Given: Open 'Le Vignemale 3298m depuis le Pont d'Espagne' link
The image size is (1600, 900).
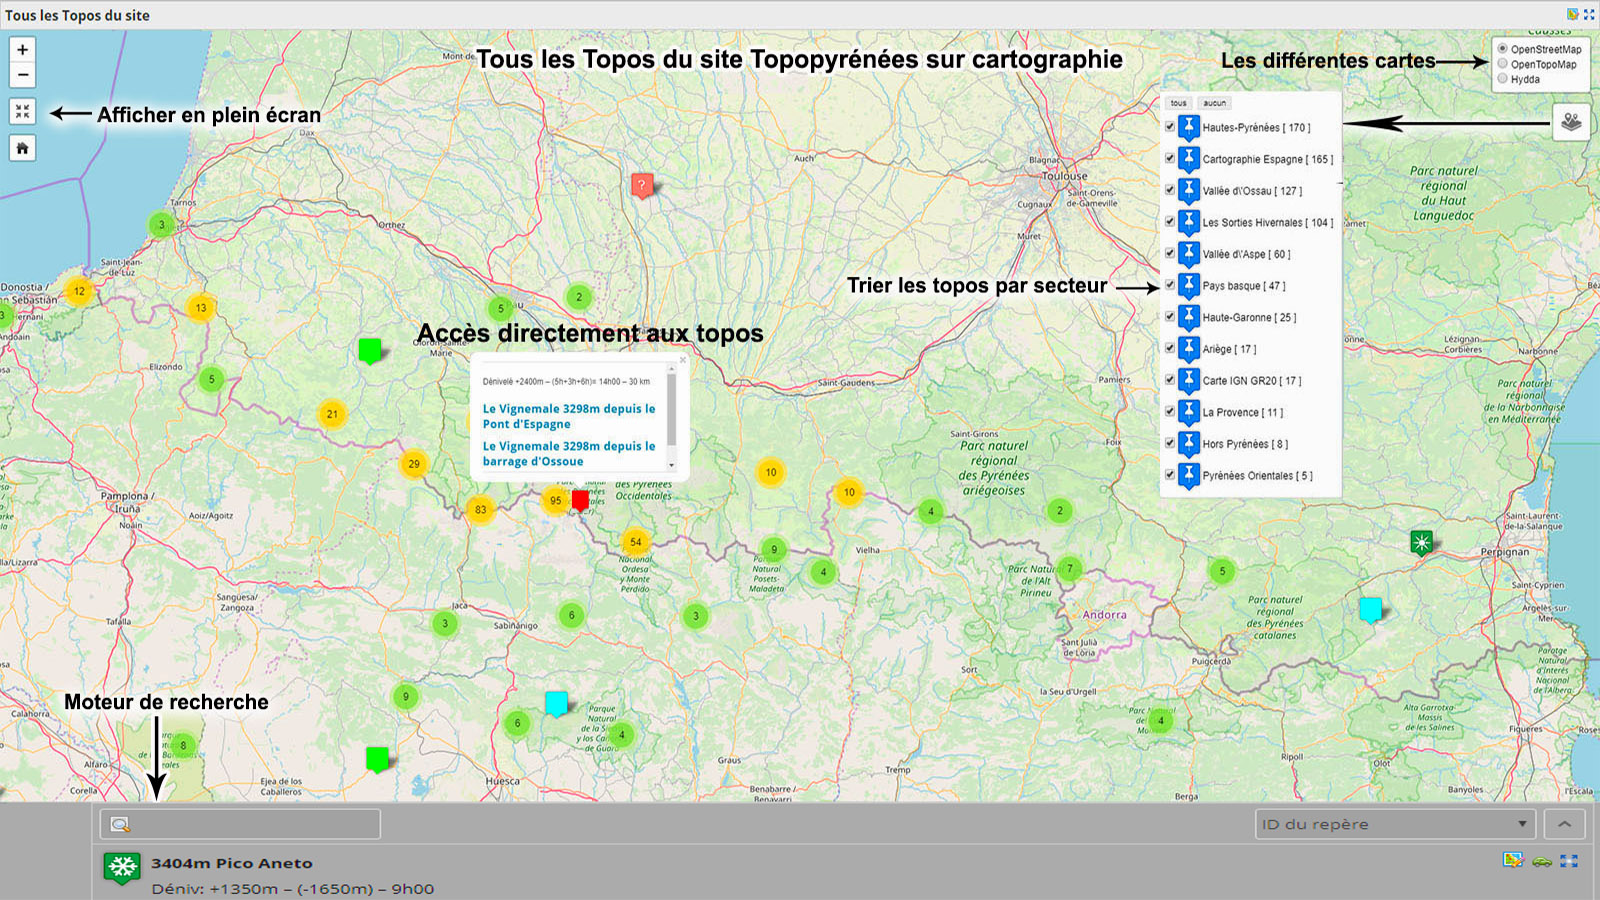Looking at the screenshot, I should point(568,416).
